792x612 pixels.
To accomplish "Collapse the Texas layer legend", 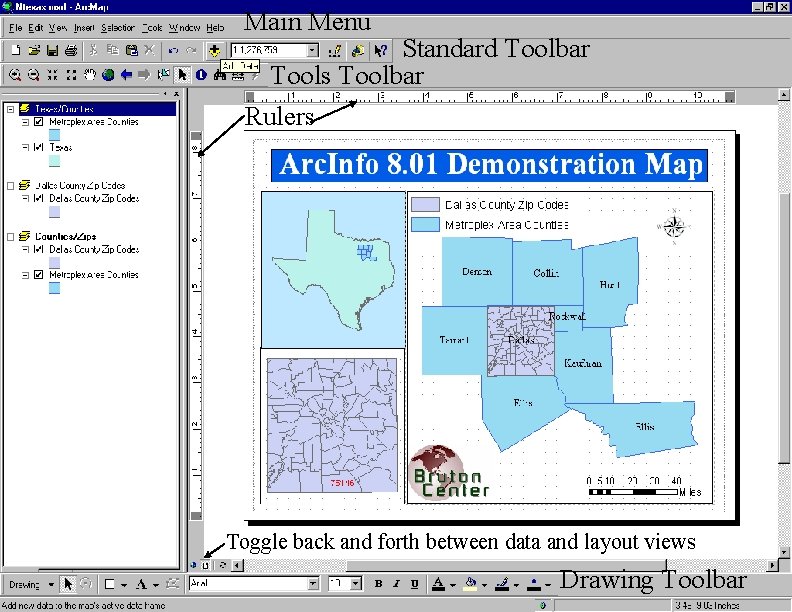I will (x=25, y=147).
